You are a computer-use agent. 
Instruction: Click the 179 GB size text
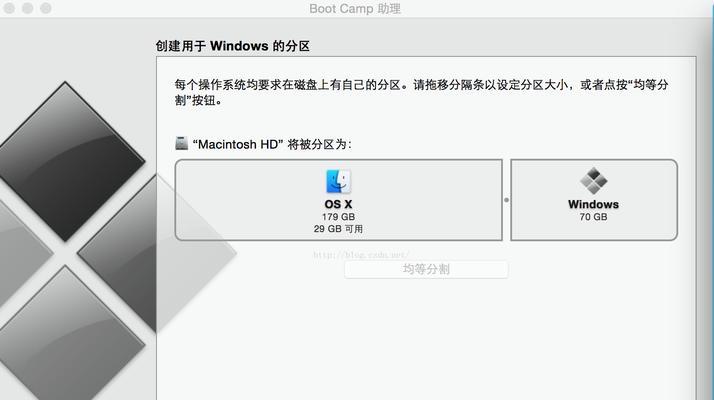point(338,217)
